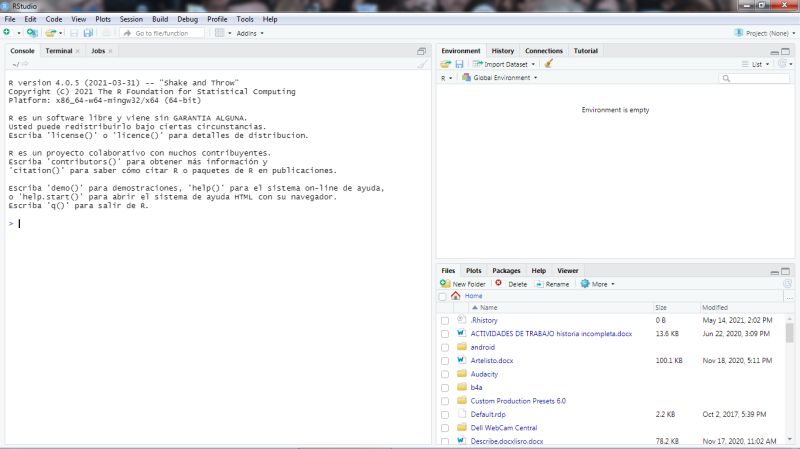Check the Default.rdp checkbox
Screen dimensions: 800x449
coord(445,415)
